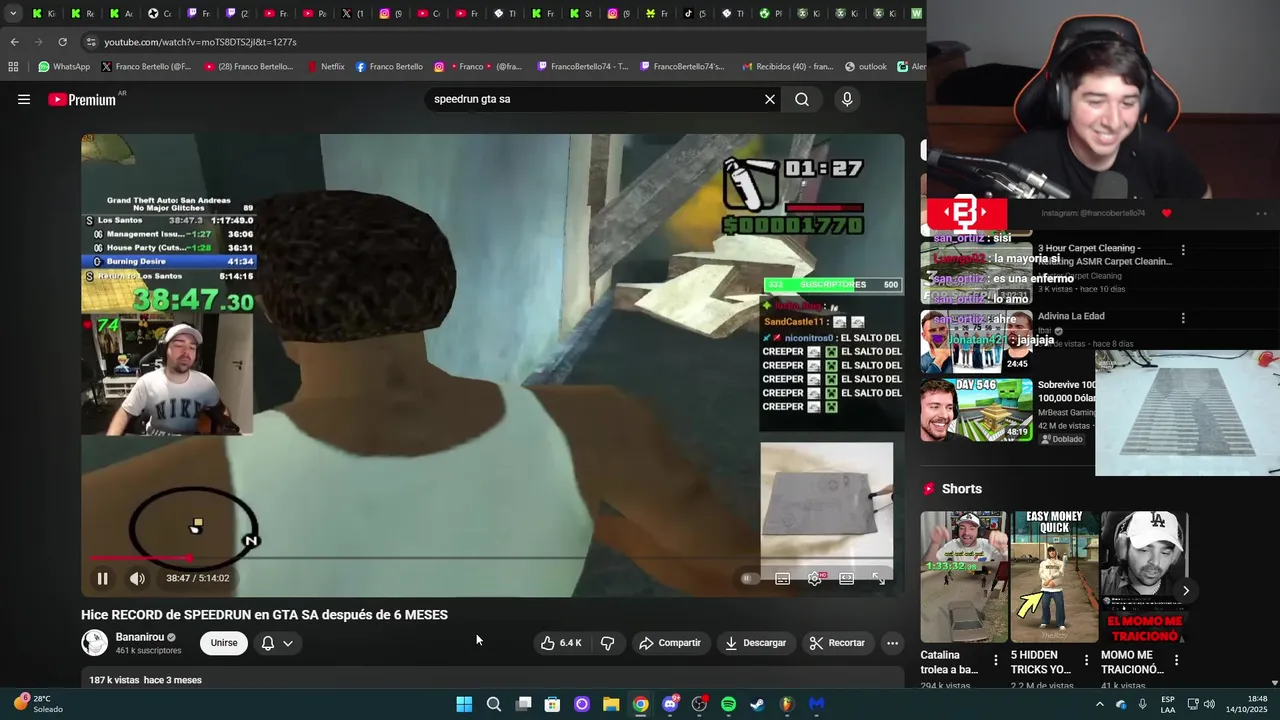Image resolution: width=1280 pixels, height=720 pixels.
Task: Toggle subtitles in the video player
Action: (783, 578)
